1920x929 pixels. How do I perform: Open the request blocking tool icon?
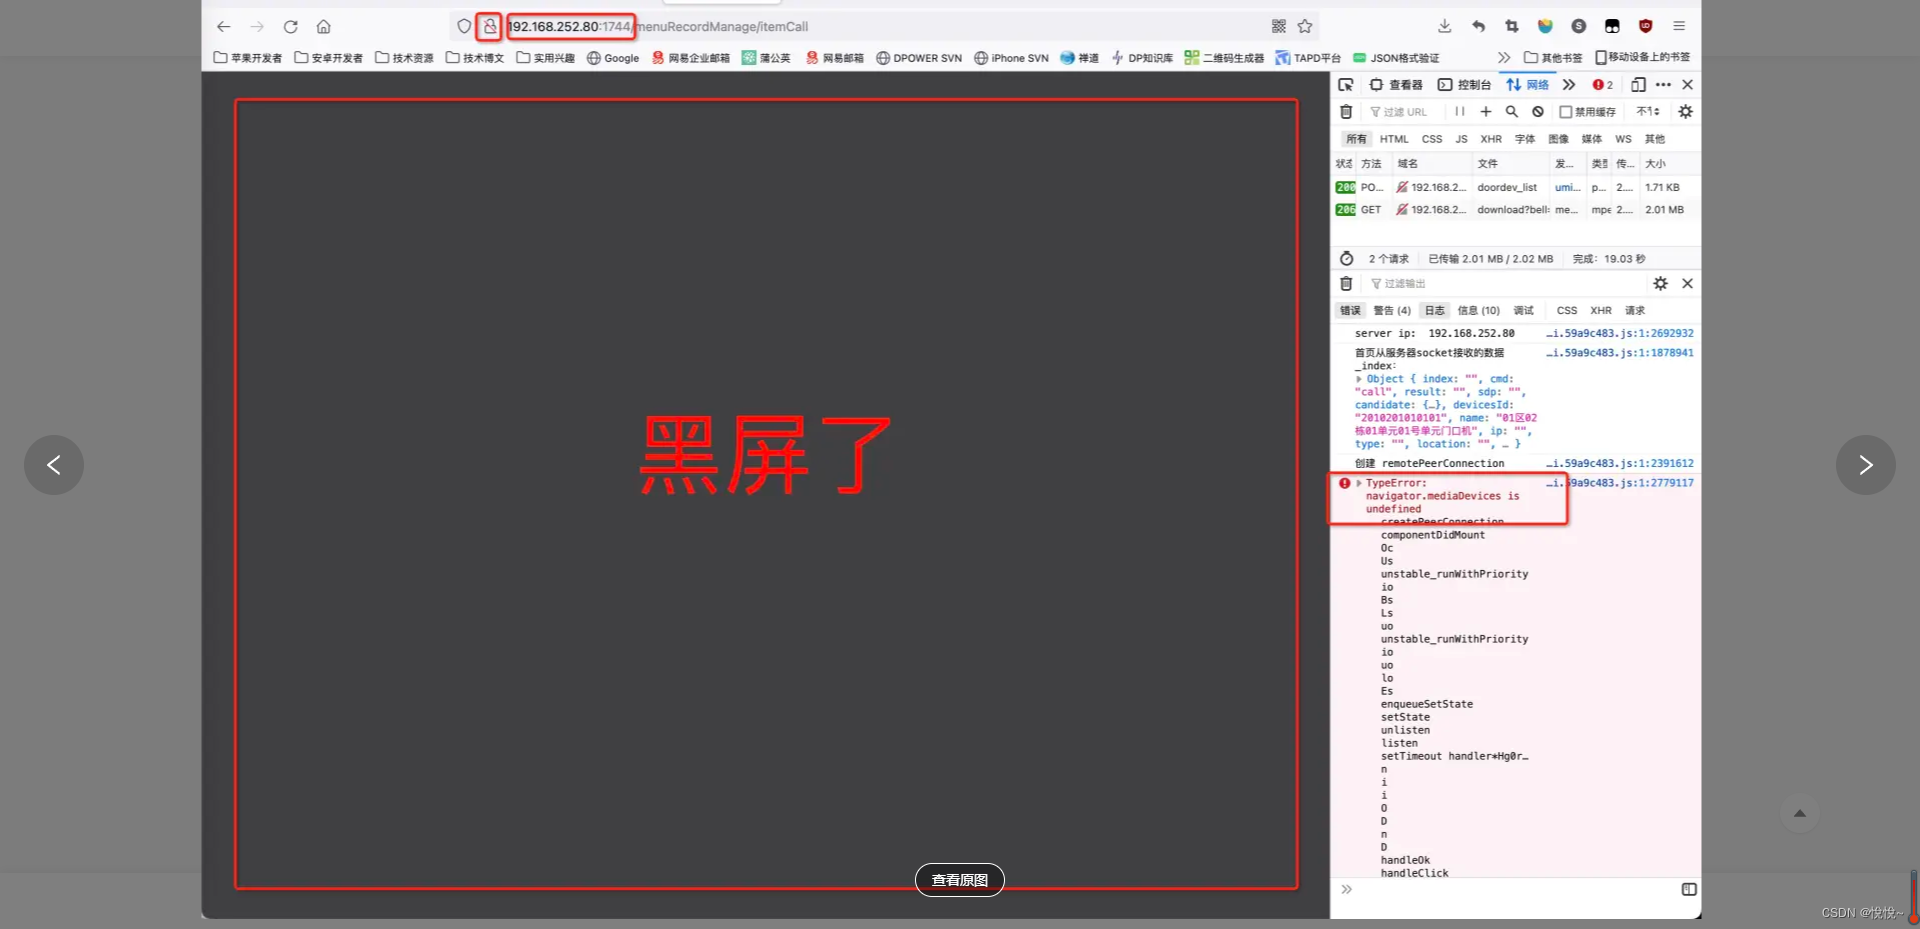pyautogui.click(x=1537, y=111)
